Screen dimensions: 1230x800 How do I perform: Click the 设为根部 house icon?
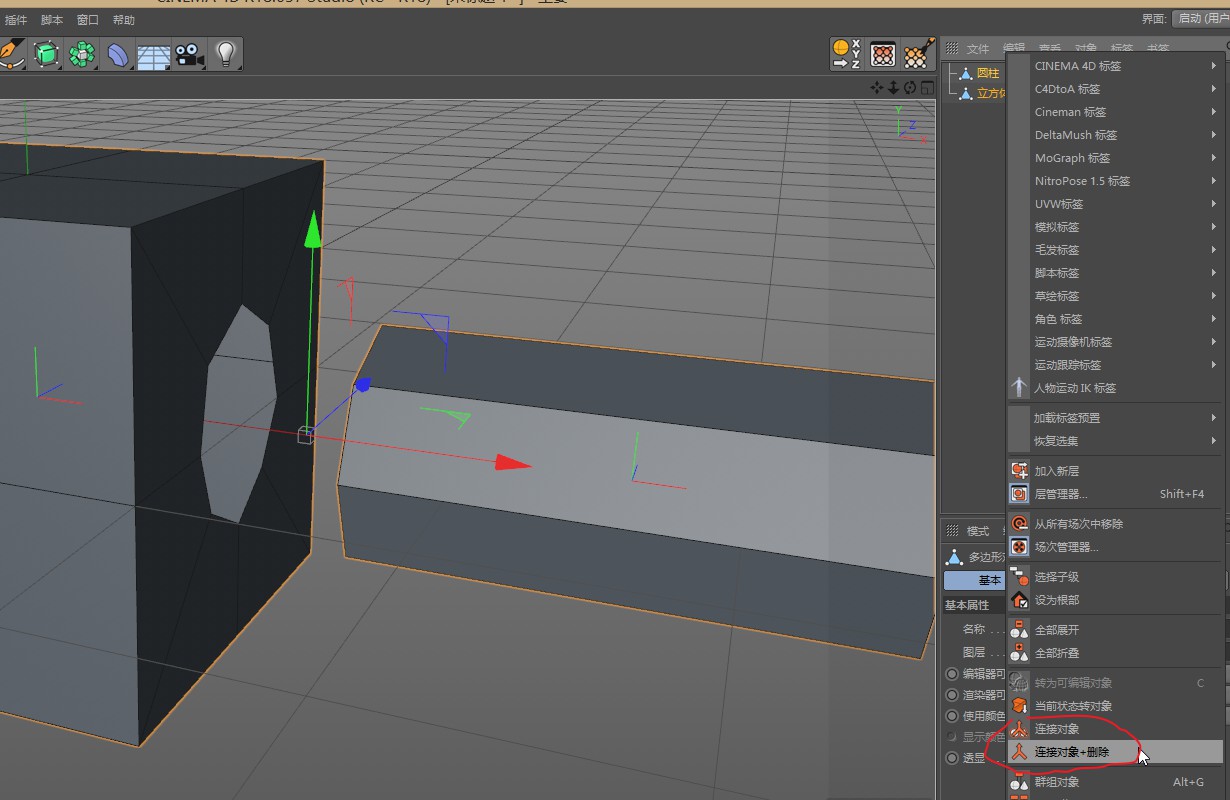pos(1019,599)
